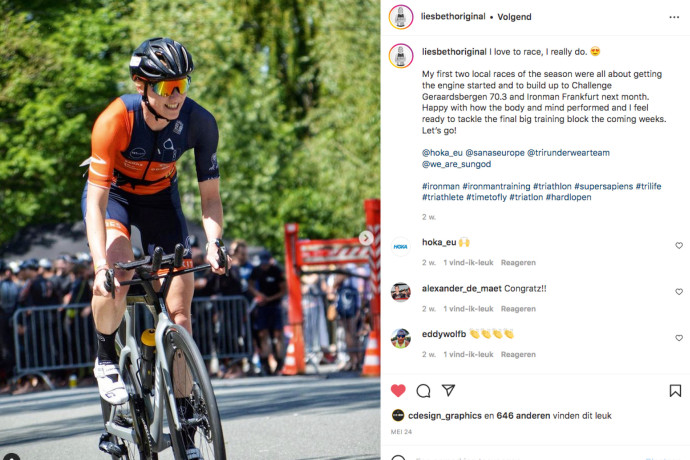Go to next photo with carousel arrow
The image size is (690, 460).
(x=366, y=238)
